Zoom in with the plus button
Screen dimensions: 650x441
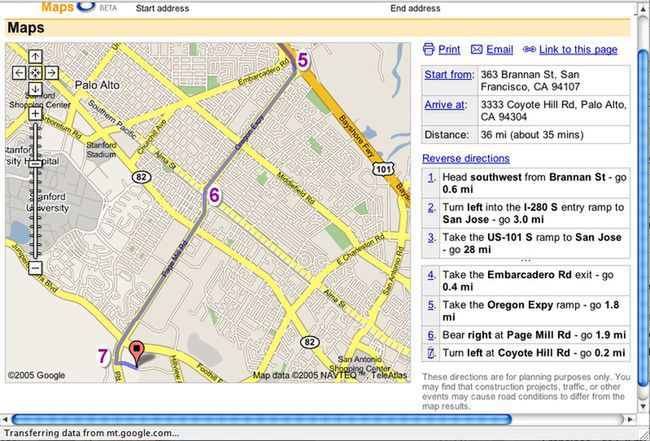(x=36, y=114)
